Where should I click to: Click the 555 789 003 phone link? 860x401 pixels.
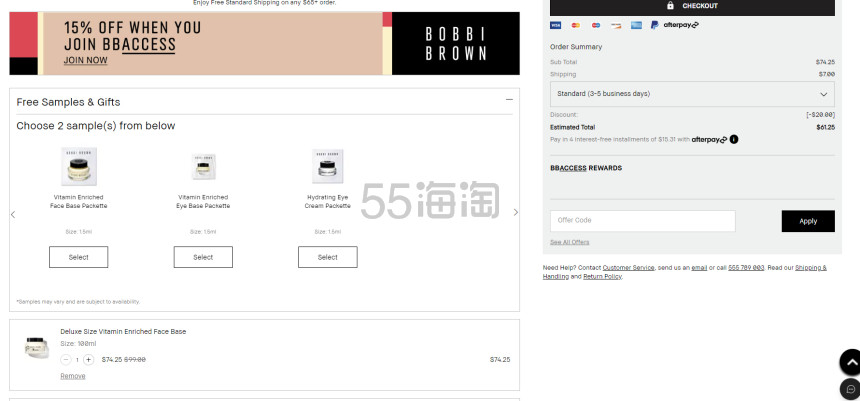[x=746, y=268]
